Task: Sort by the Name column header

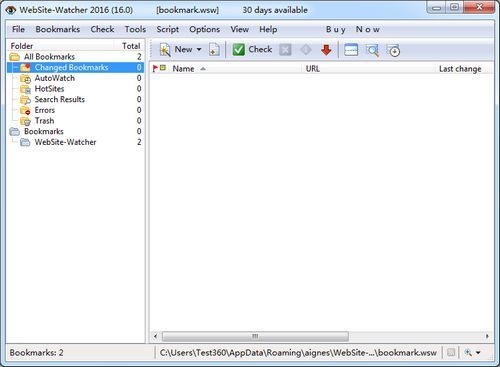Action: (183, 69)
